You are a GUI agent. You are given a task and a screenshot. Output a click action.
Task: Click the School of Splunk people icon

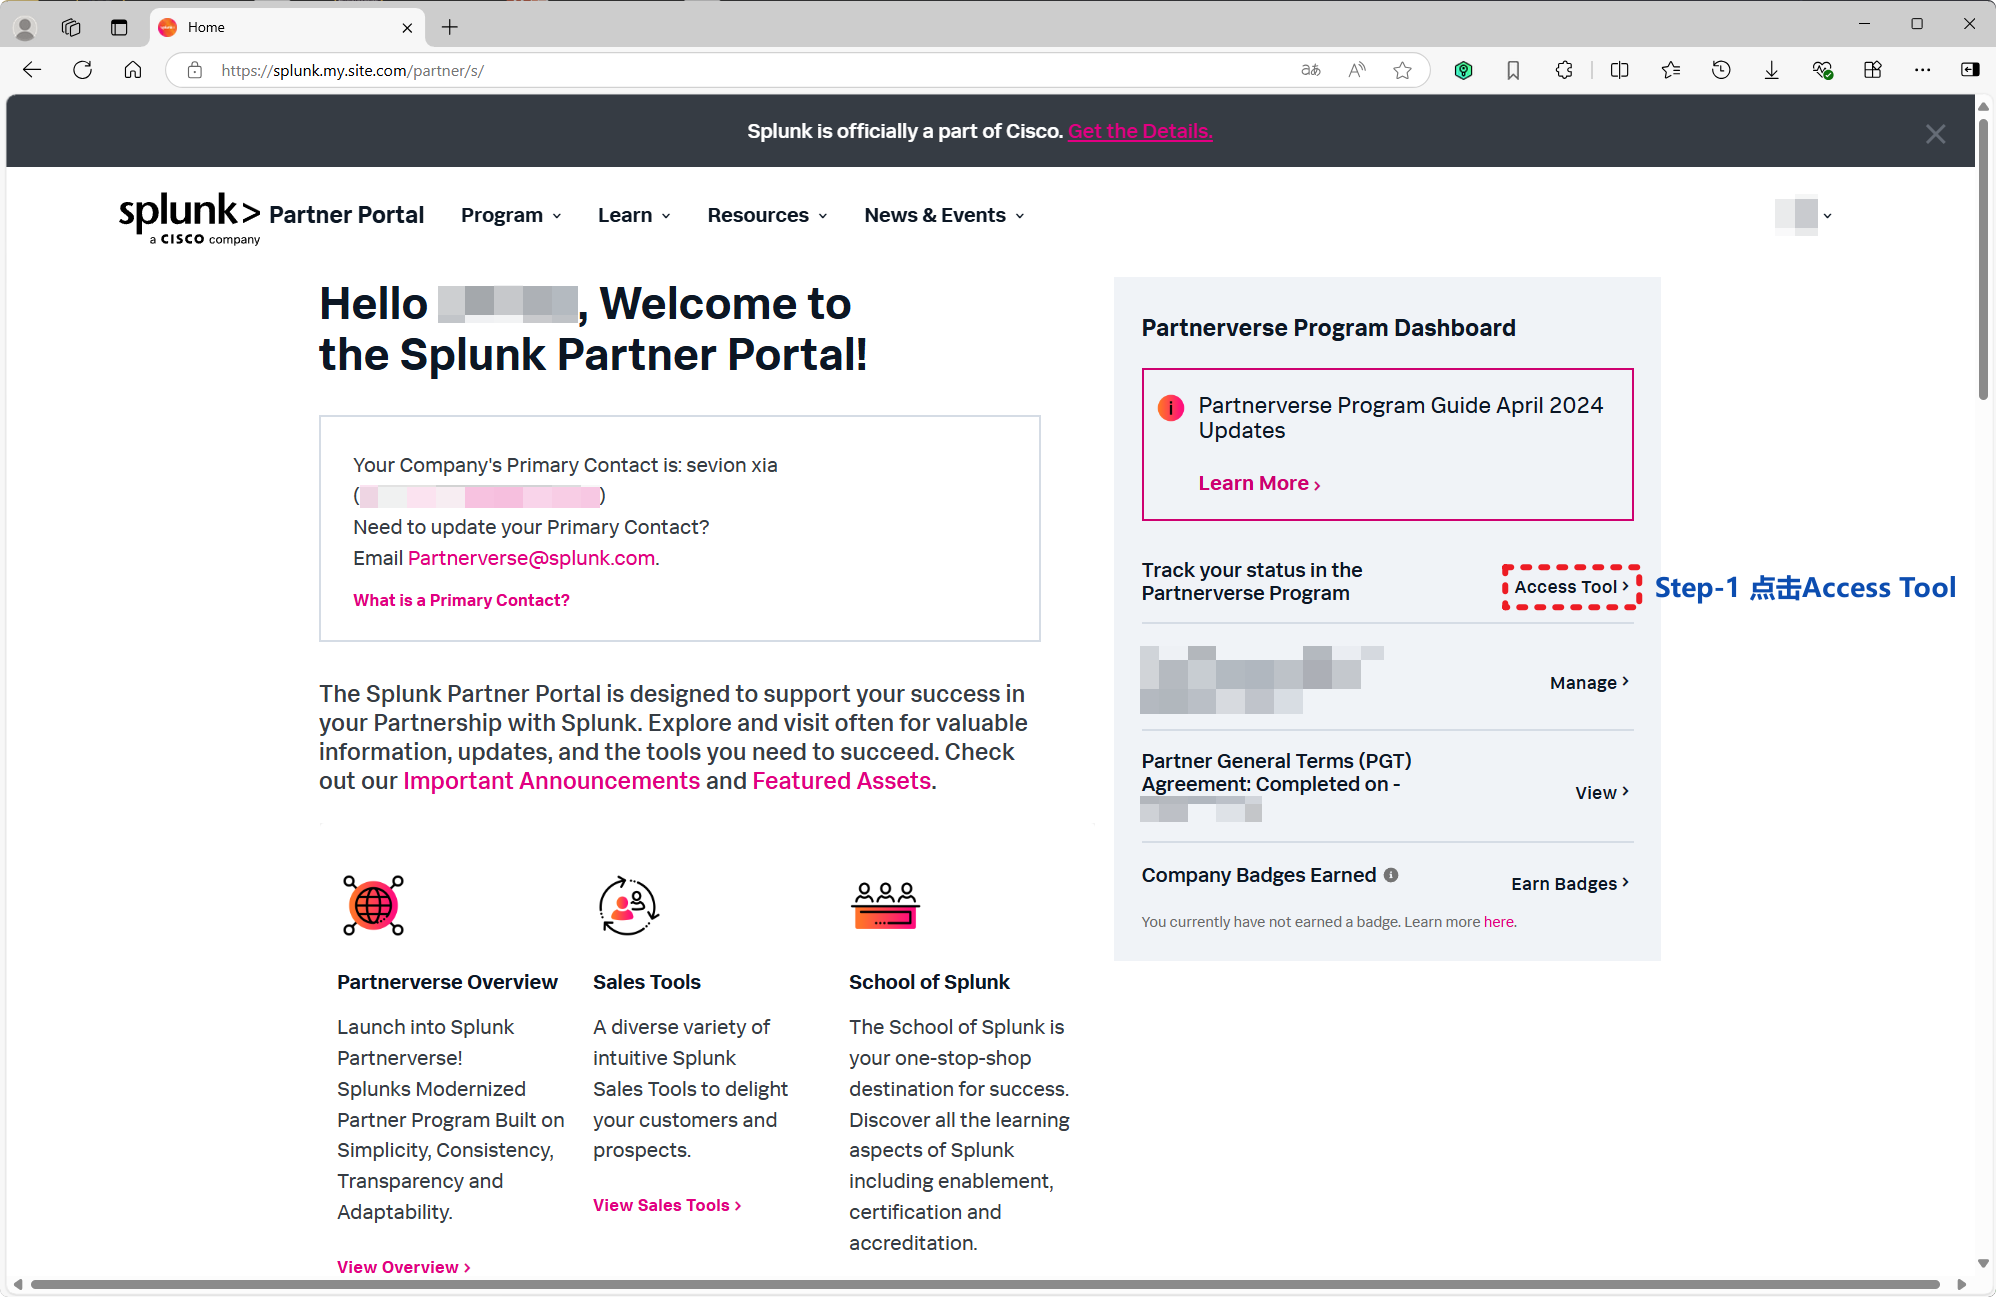pos(884,905)
